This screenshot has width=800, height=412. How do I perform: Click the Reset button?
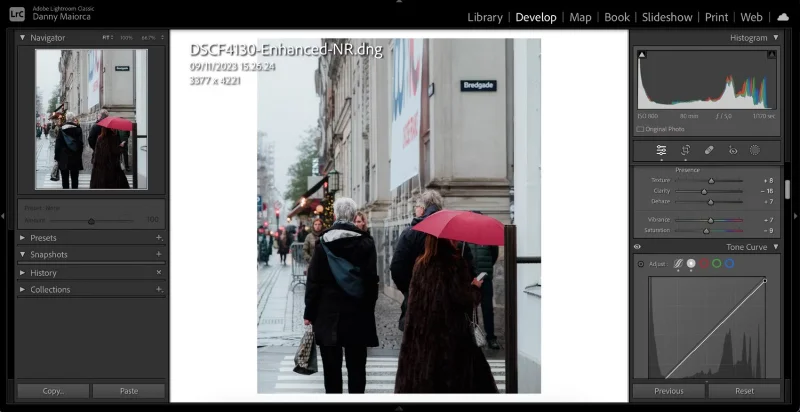coord(743,391)
